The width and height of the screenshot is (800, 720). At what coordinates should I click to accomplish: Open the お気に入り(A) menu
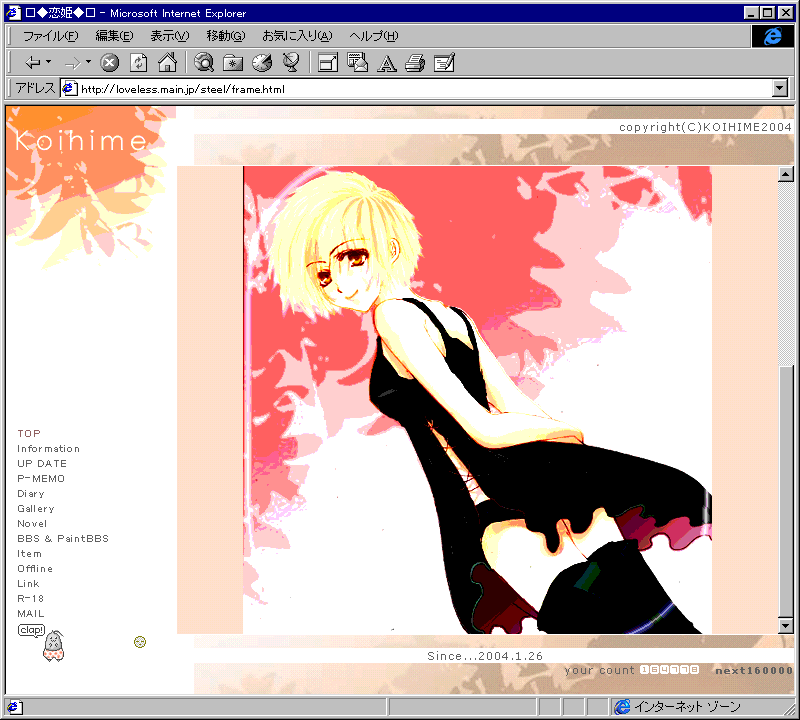tap(297, 36)
